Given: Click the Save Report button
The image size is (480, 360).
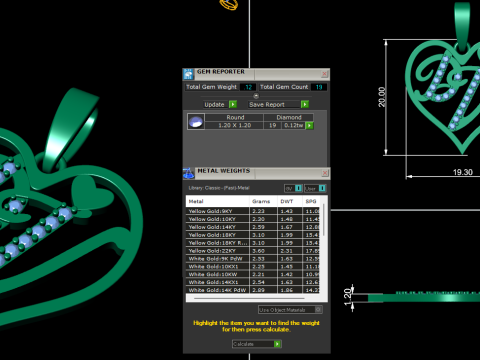Looking at the screenshot, I should click(274, 104).
